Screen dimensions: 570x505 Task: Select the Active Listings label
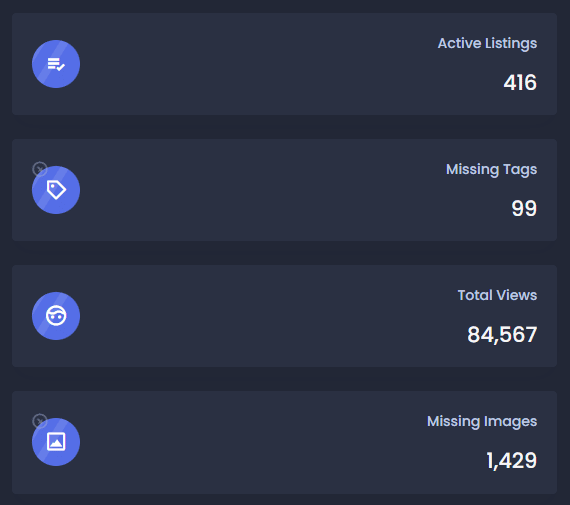[487, 44]
